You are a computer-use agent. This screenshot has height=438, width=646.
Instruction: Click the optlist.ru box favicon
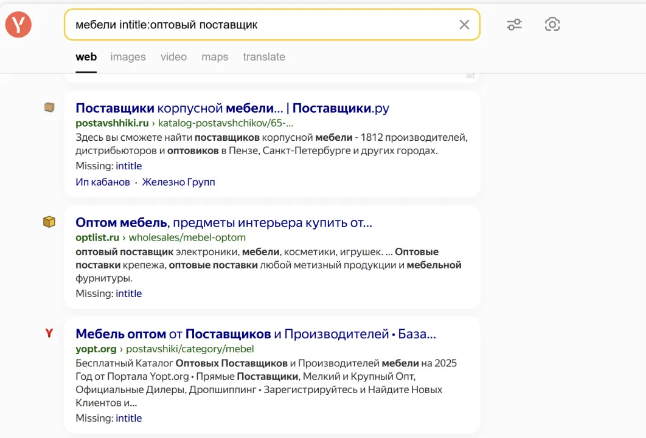48,222
